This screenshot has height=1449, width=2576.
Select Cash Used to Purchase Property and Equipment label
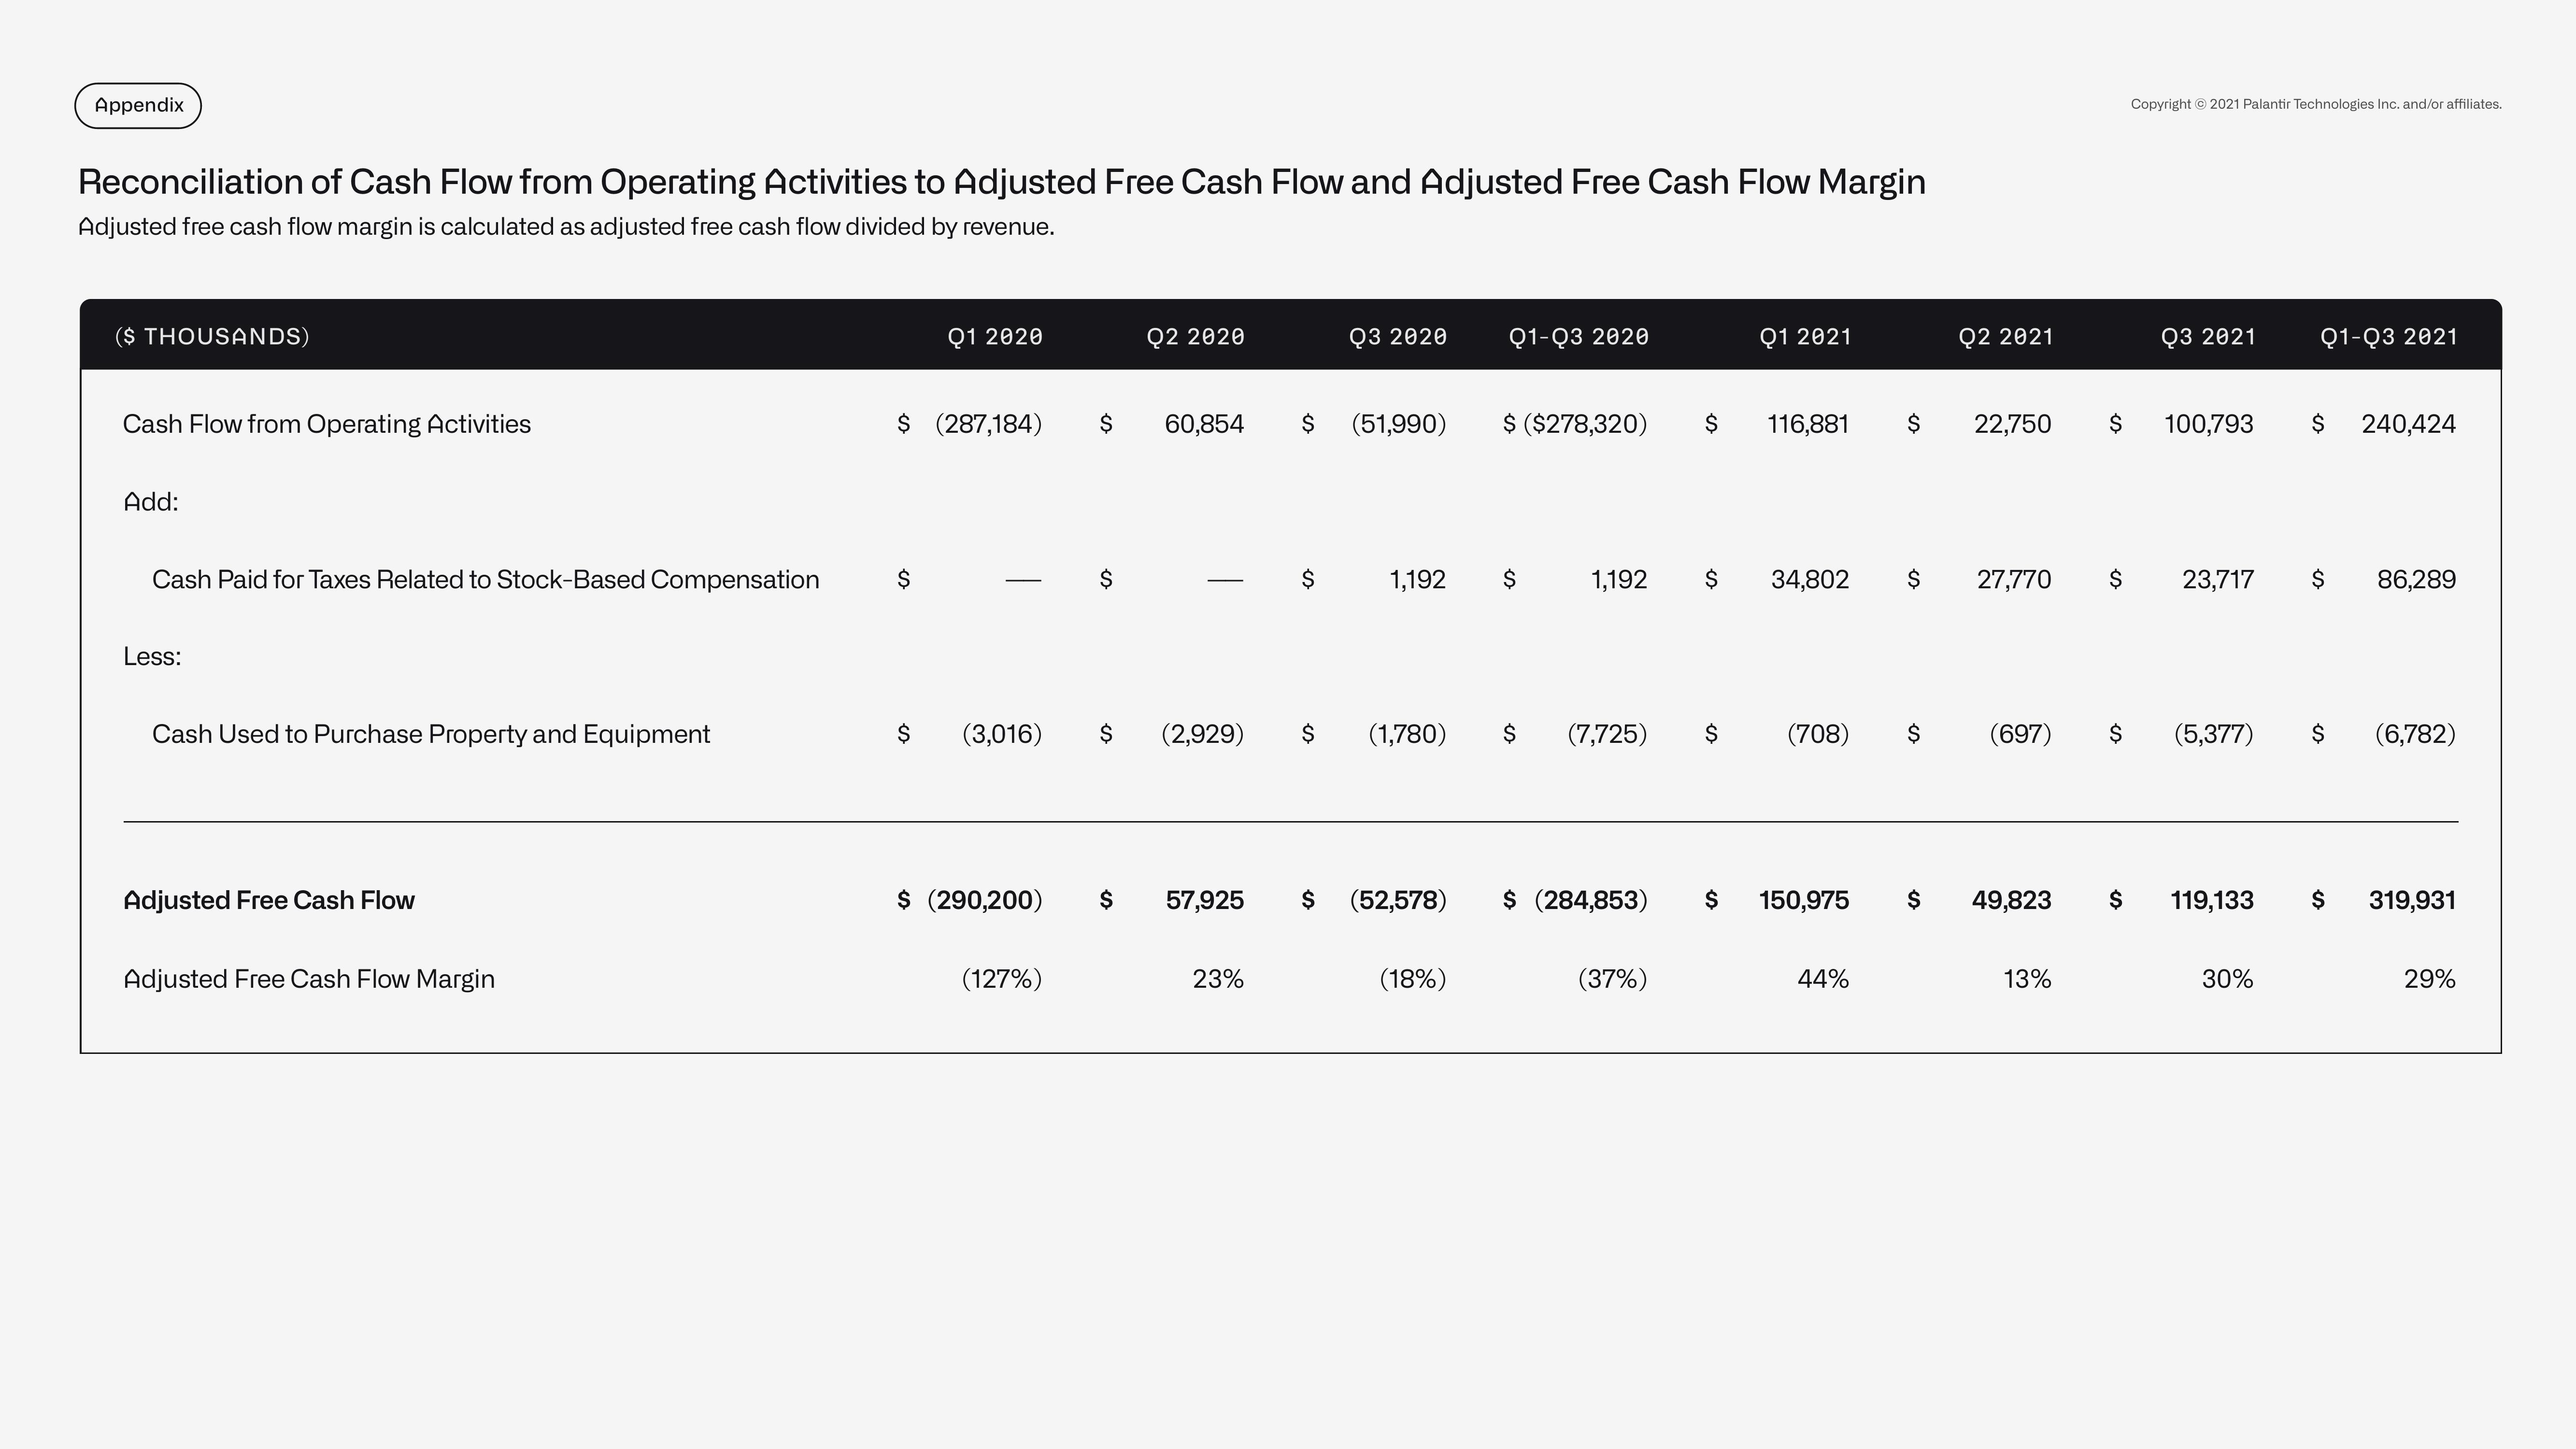click(431, 735)
